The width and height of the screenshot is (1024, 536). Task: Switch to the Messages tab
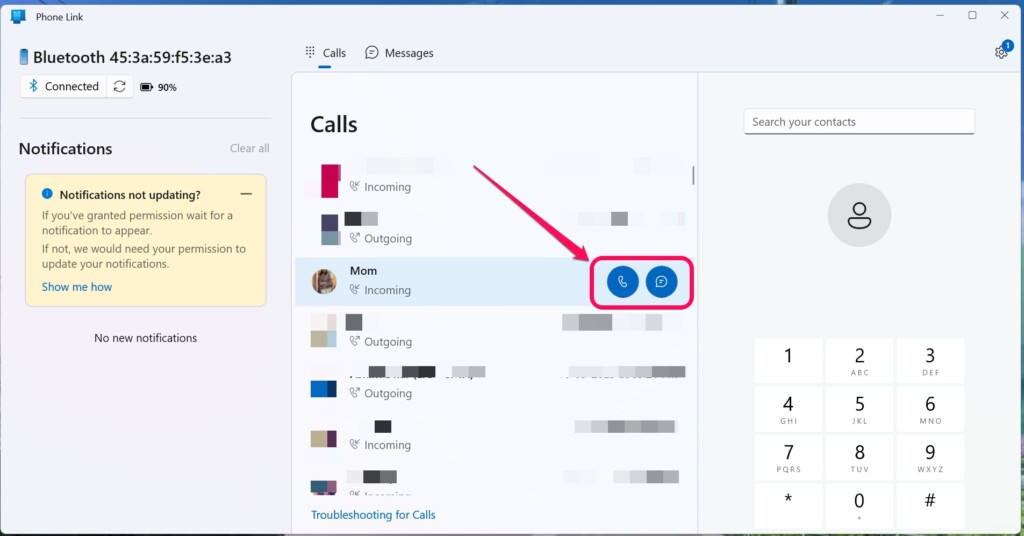(399, 53)
